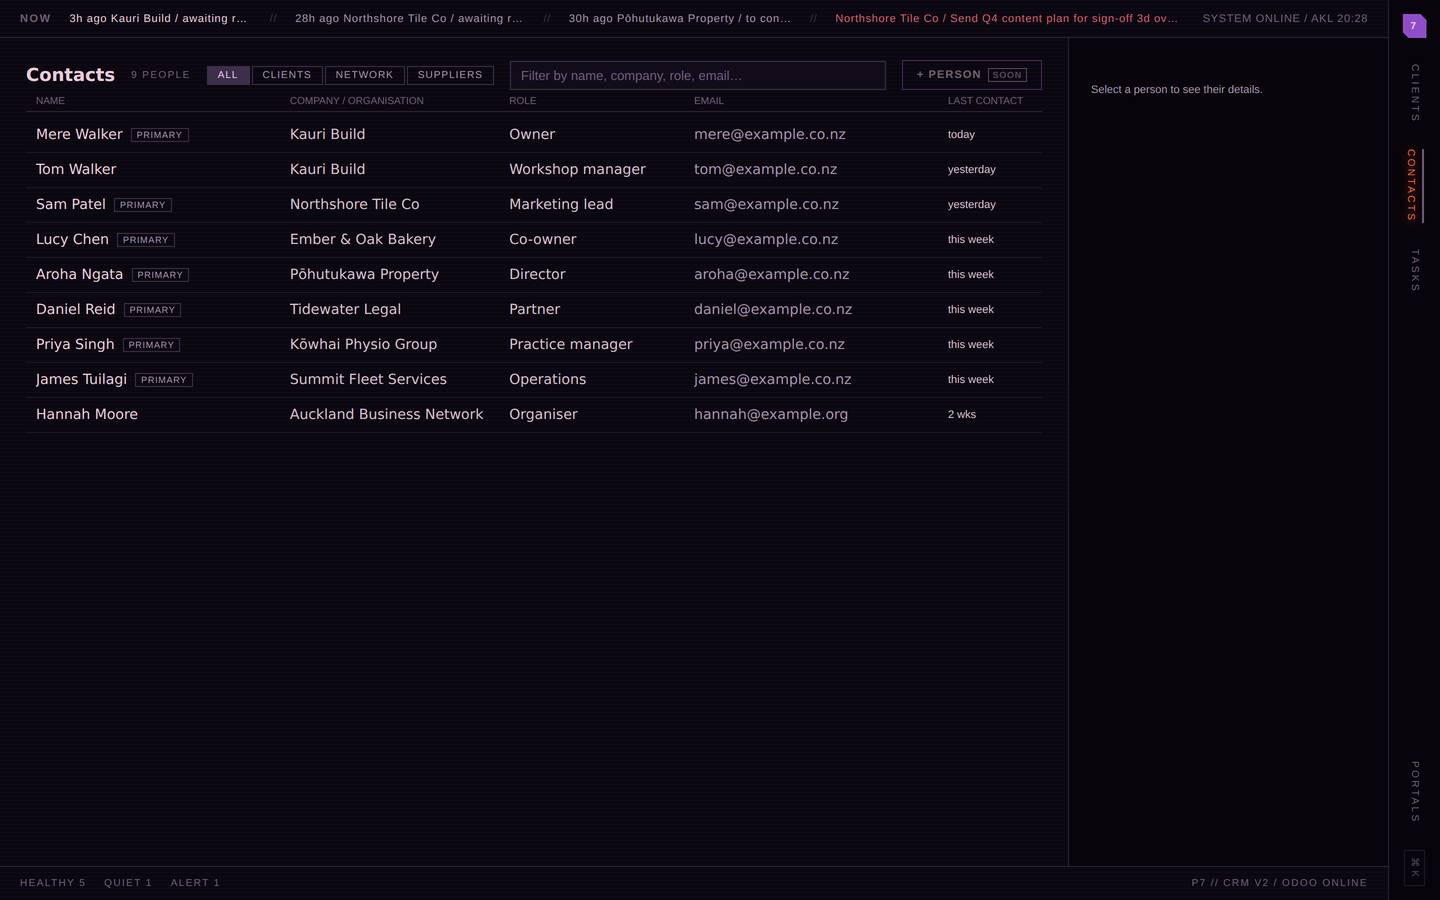
Task: Click Kauri Build in Tom Walker's row
Action: pos(327,169)
